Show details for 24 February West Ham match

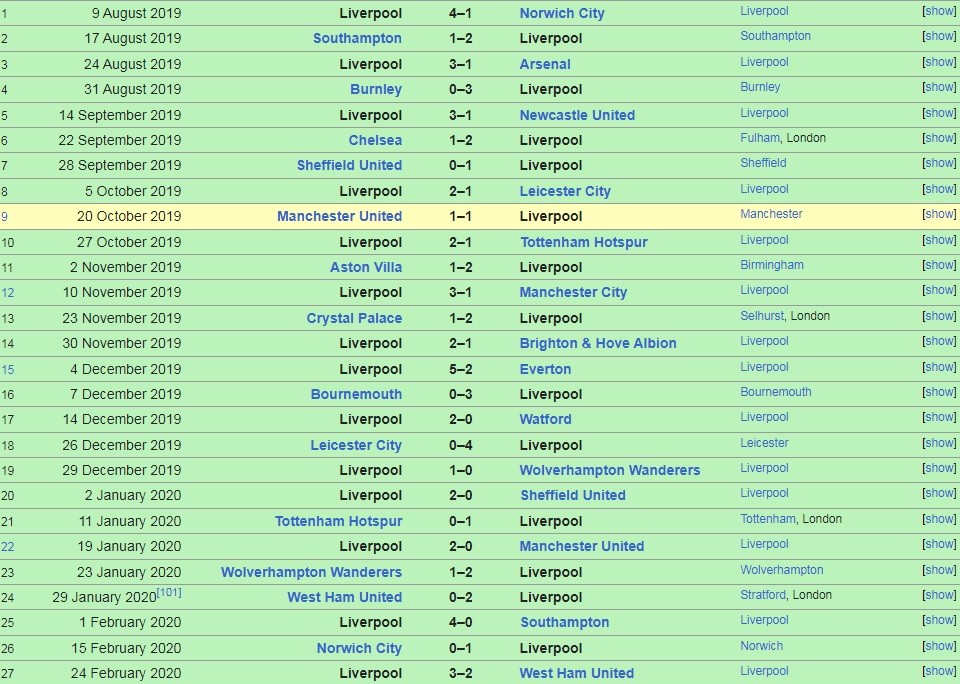[939, 671]
